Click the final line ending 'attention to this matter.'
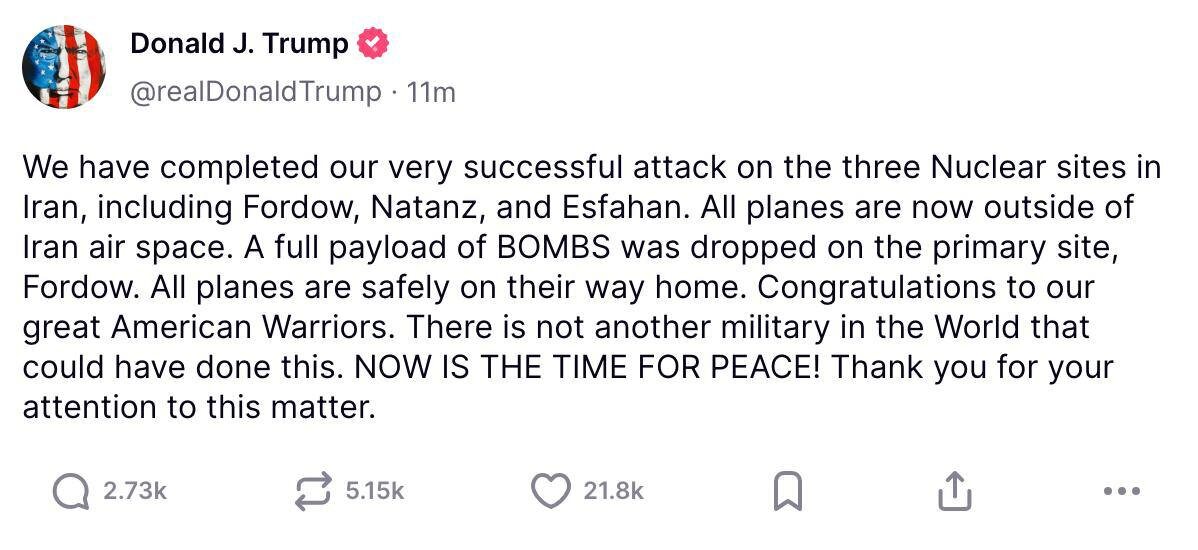This screenshot has width=1198, height=550. click(198, 408)
